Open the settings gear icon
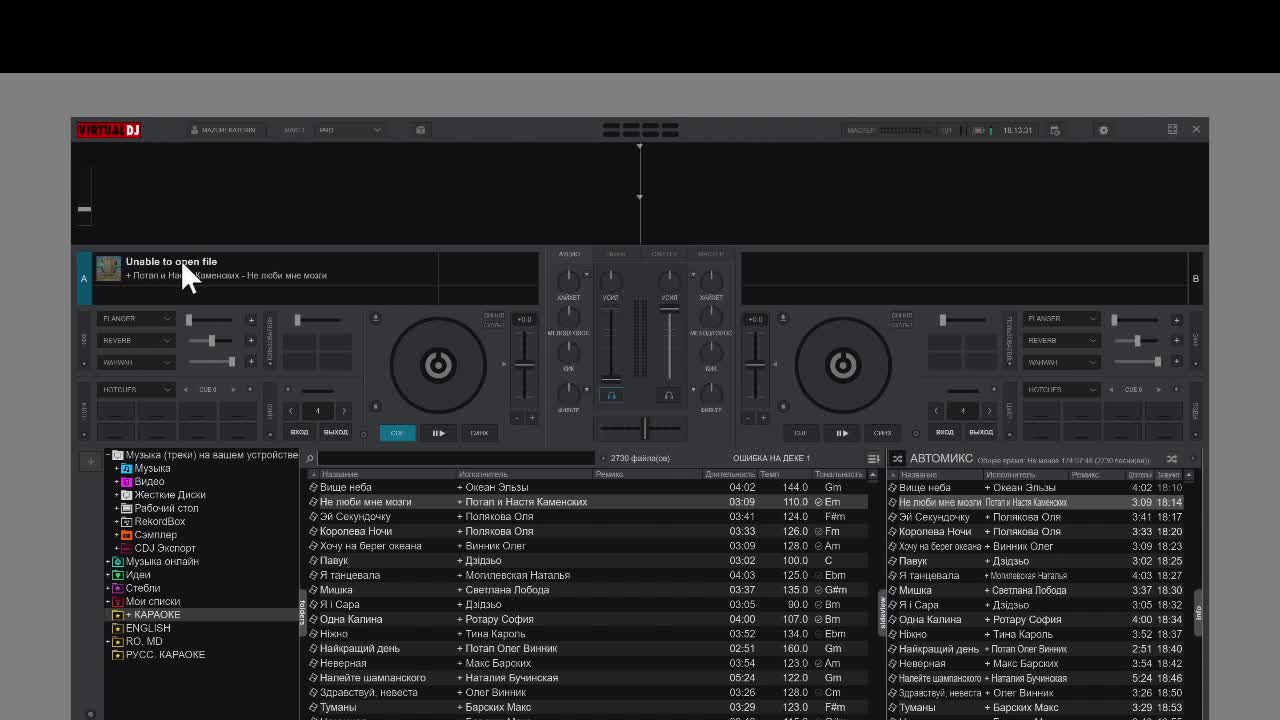This screenshot has width=1280, height=720. 1104,130
